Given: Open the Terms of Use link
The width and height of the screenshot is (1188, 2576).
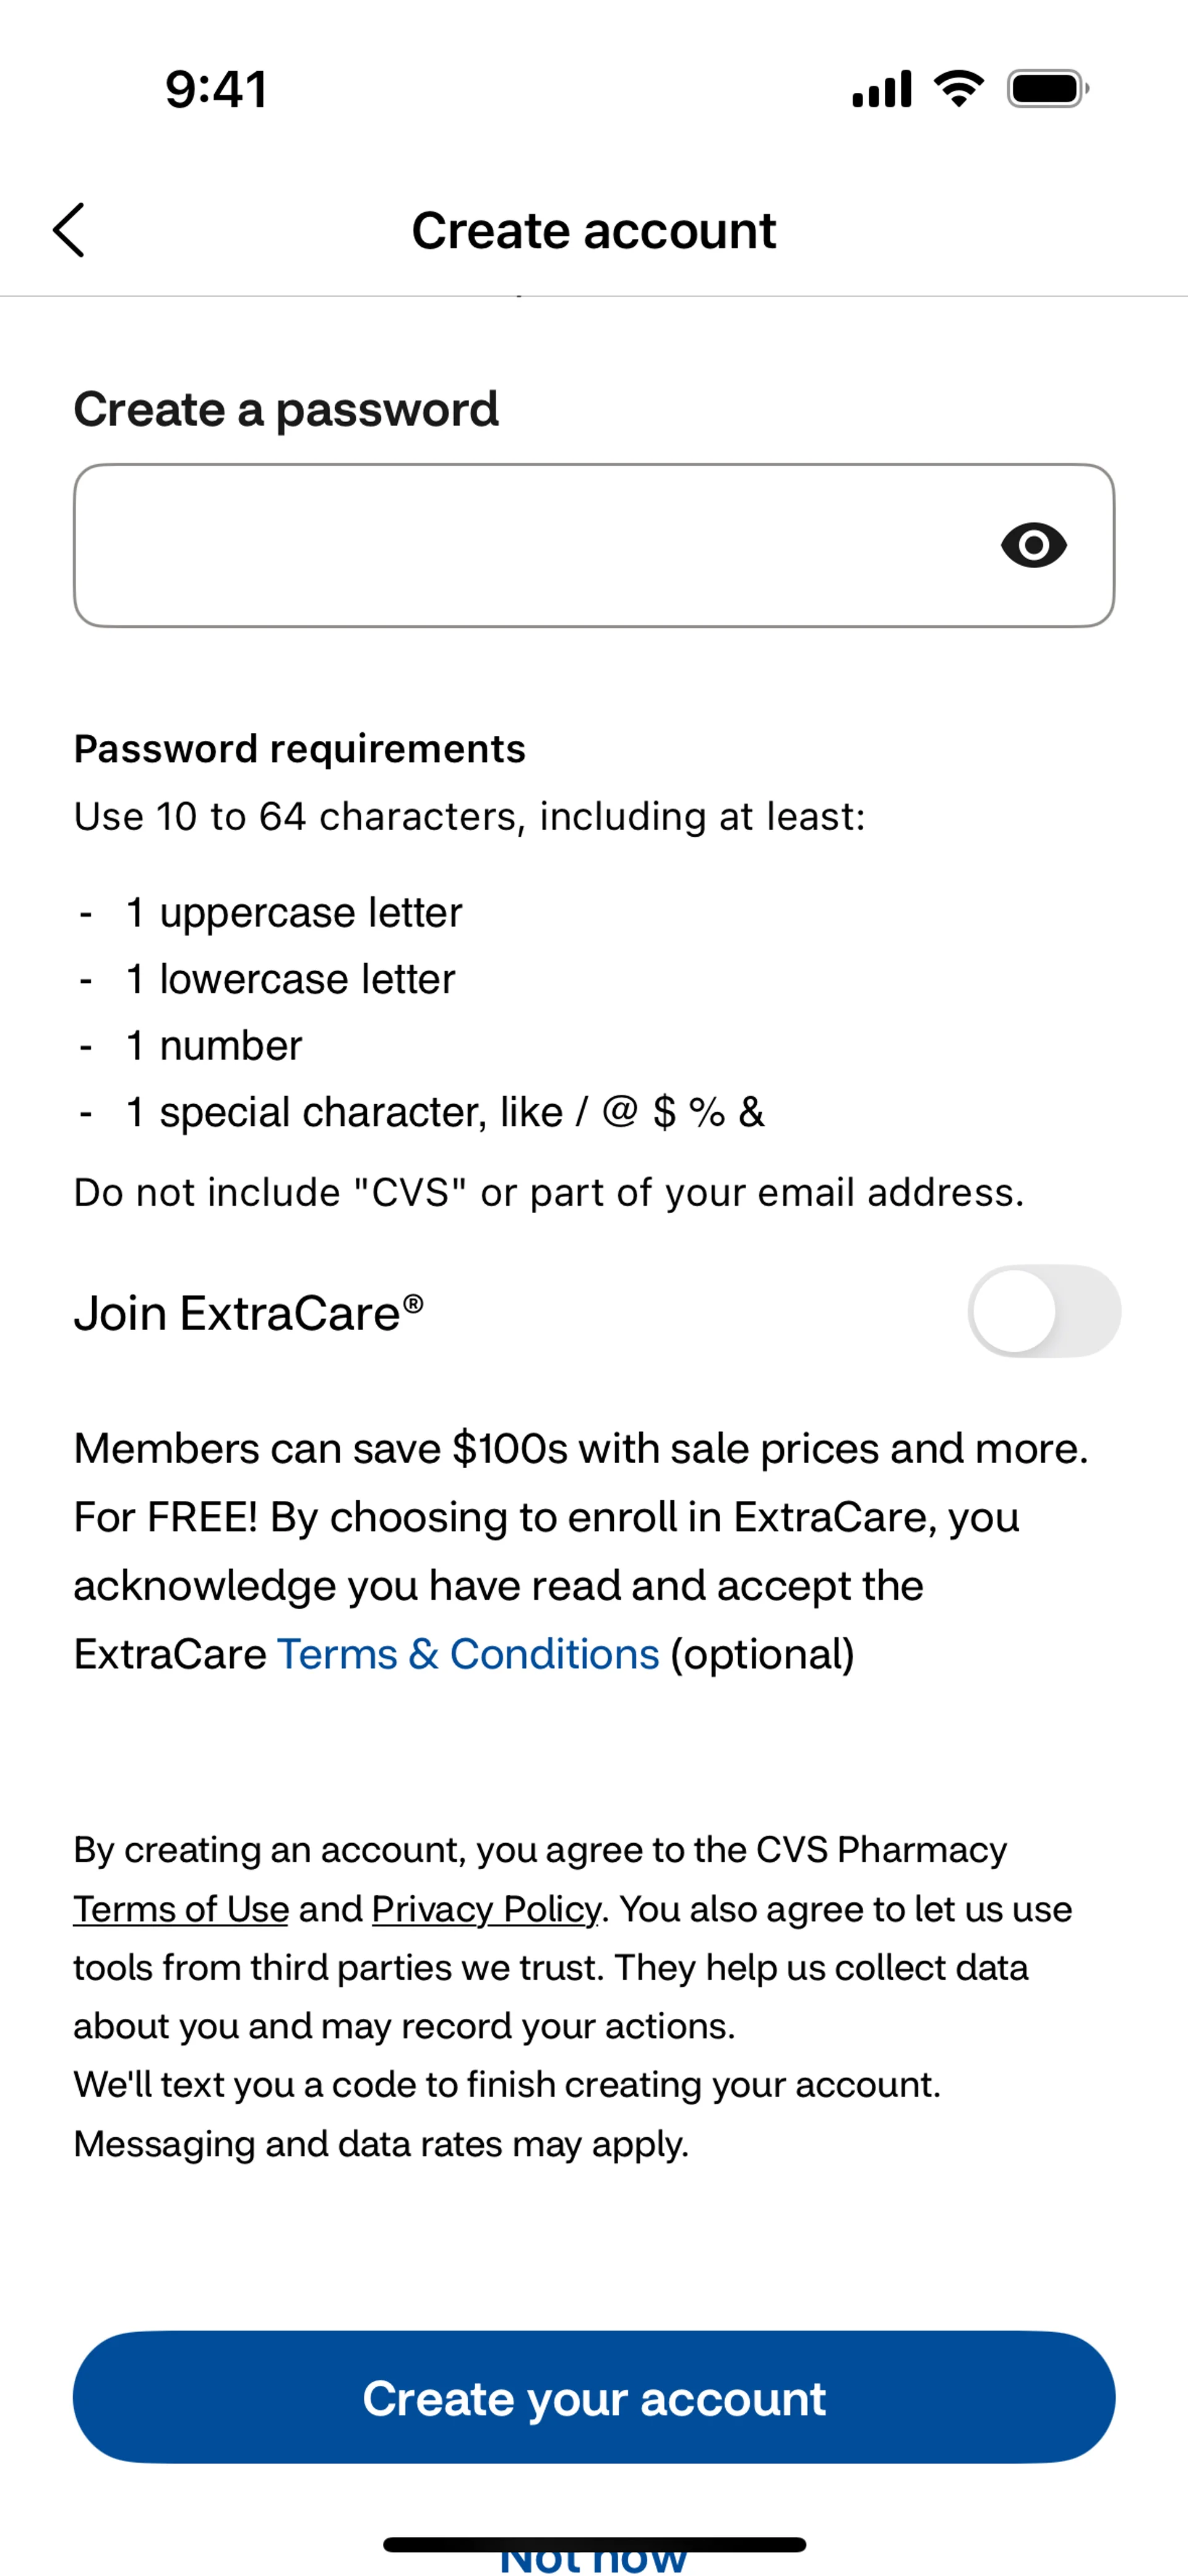Looking at the screenshot, I should [x=181, y=1909].
